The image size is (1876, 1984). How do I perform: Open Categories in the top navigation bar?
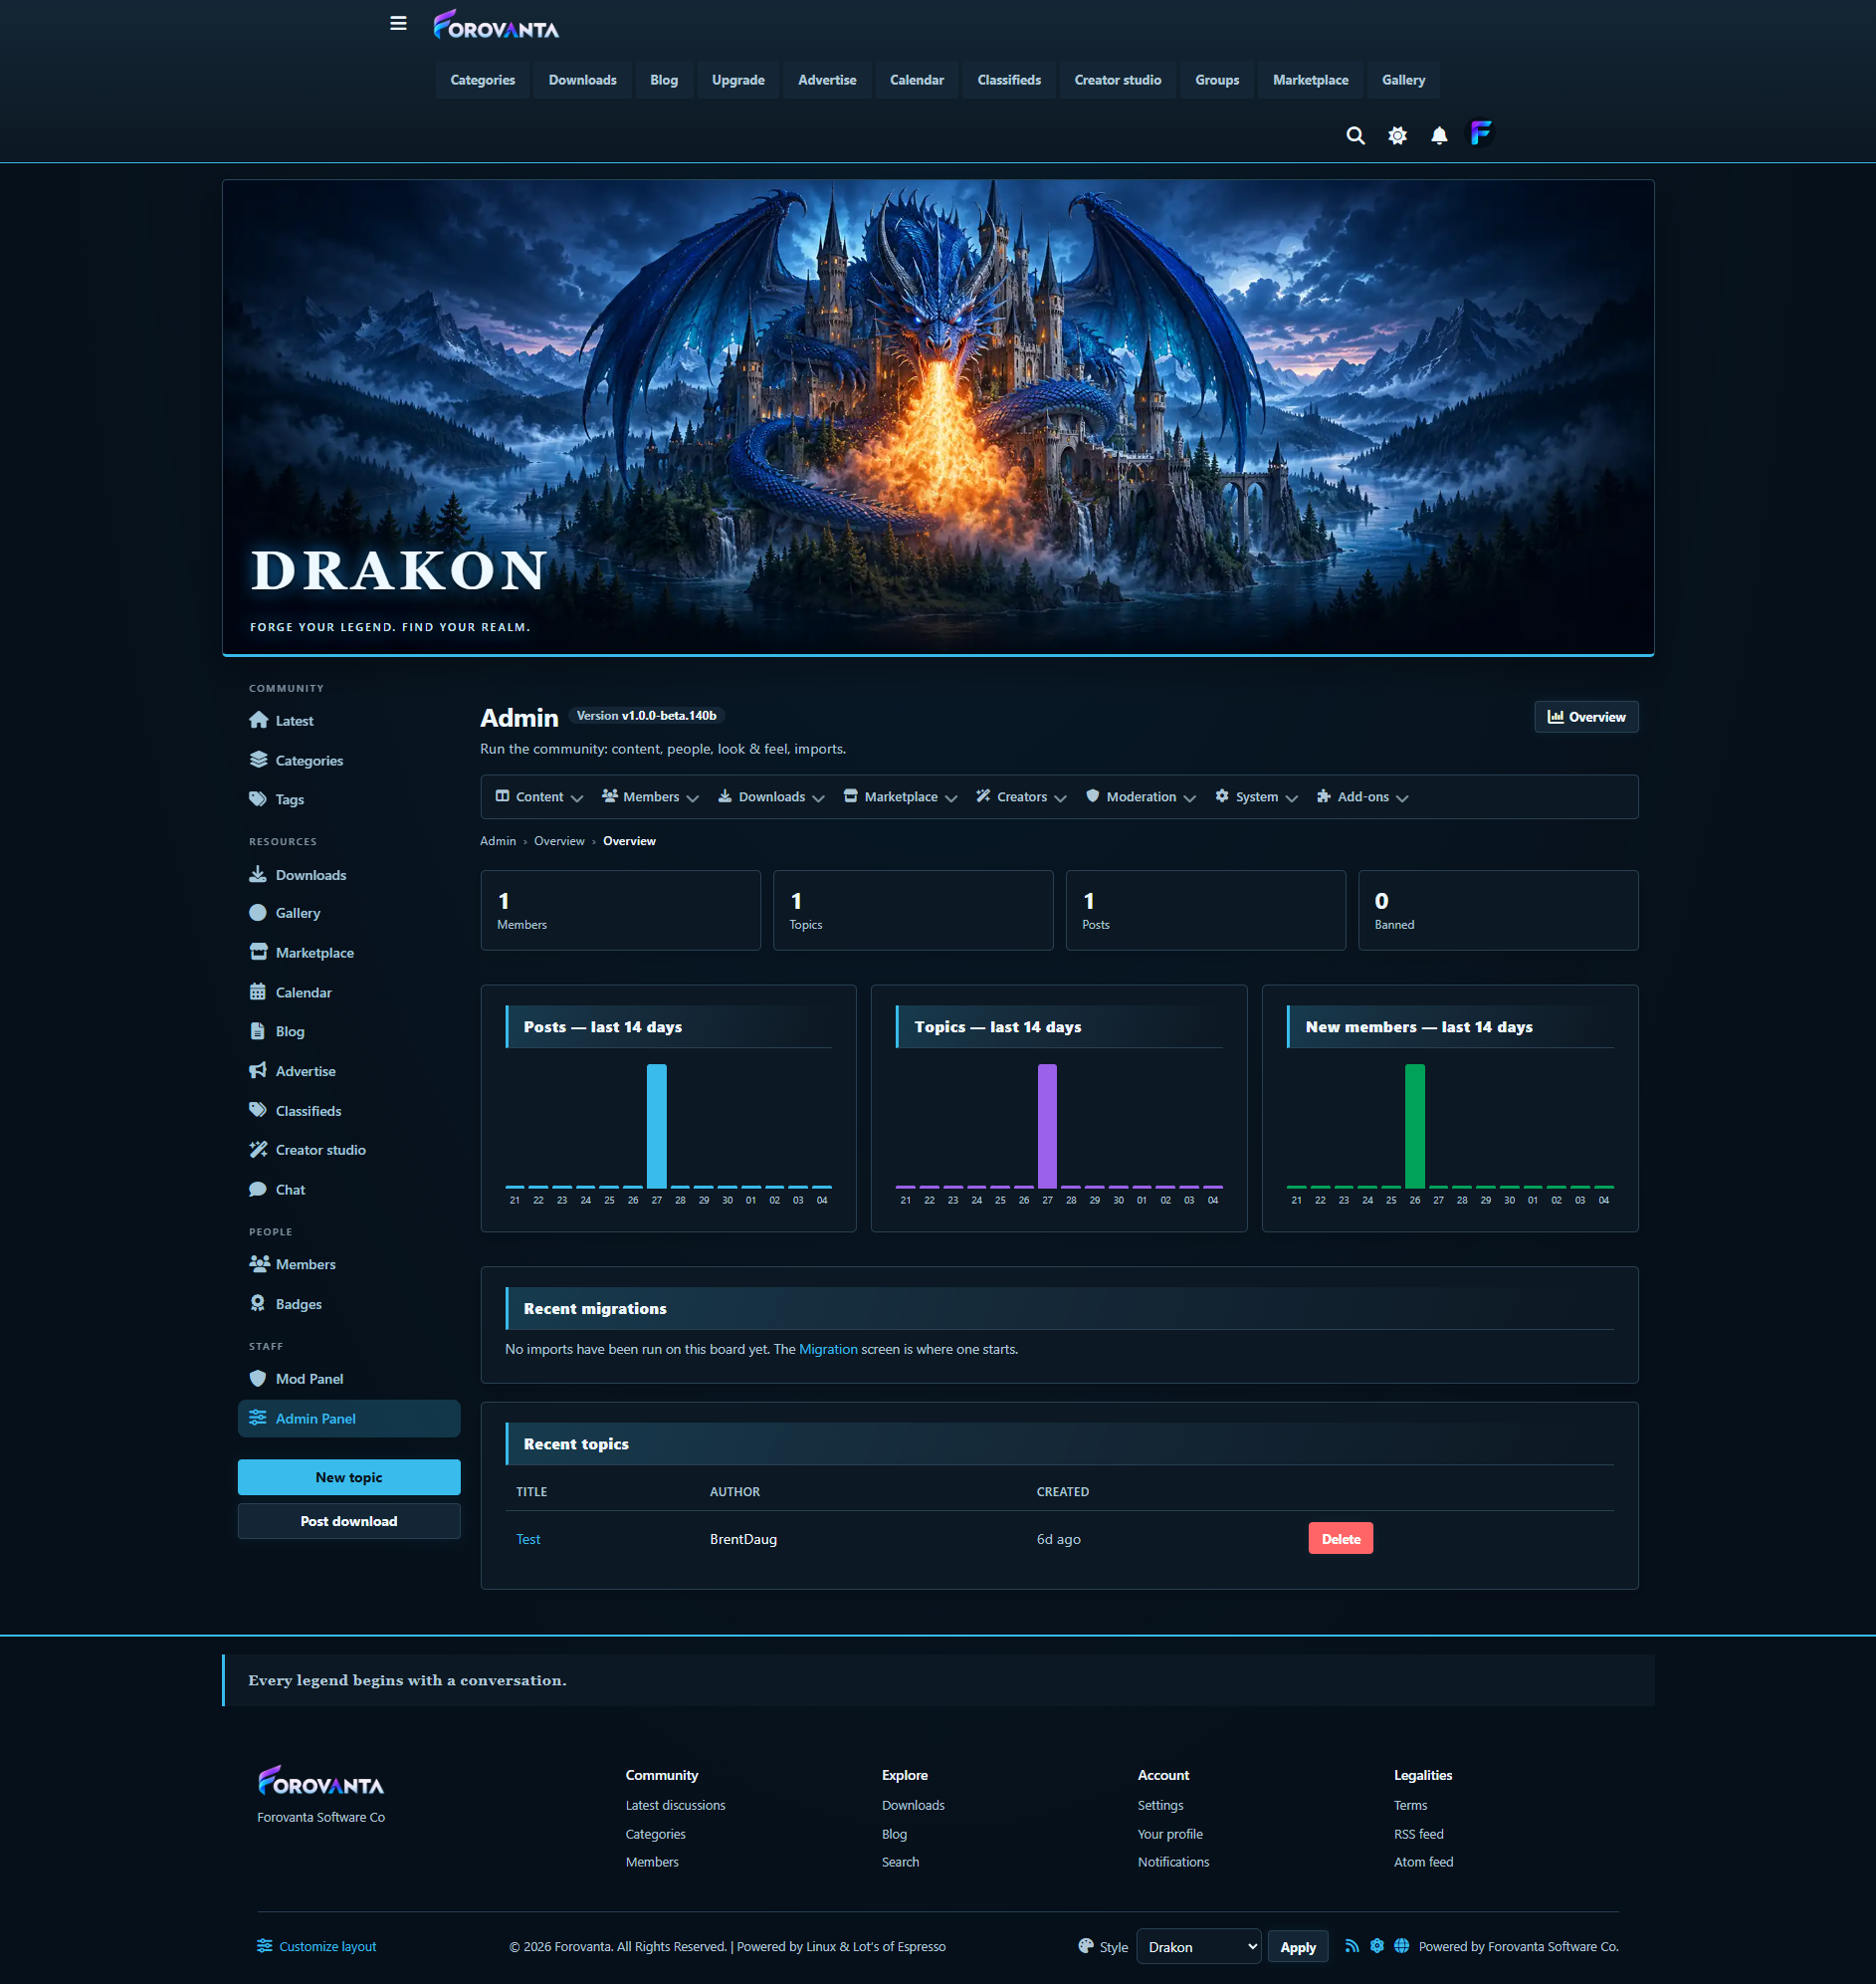click(x=483, y=80)
